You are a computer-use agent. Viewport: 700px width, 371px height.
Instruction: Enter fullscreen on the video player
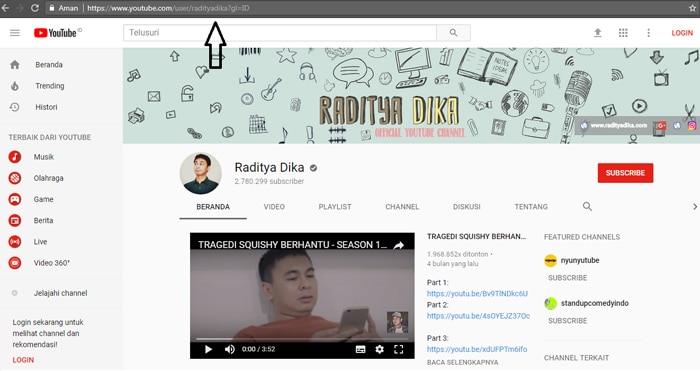(x=399, y=349)
